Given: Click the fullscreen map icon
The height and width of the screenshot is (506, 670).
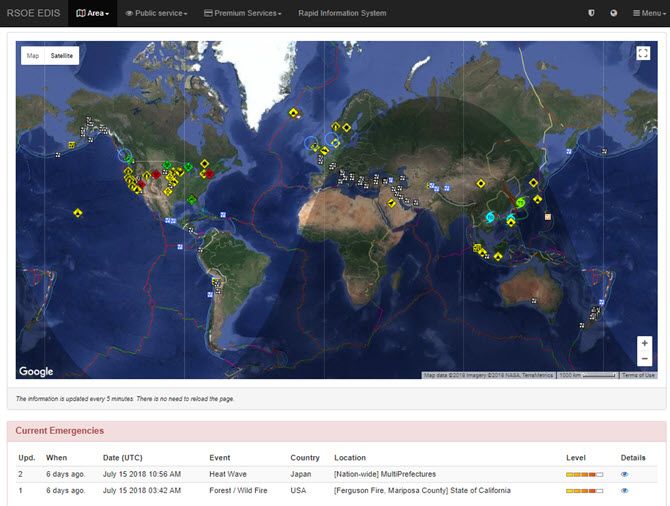Looking at the screenshot, I should pos(643,54).
